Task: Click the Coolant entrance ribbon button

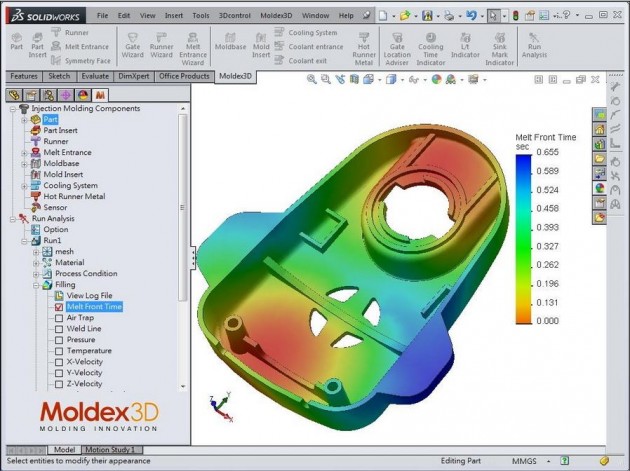Action: click(309, 47)
